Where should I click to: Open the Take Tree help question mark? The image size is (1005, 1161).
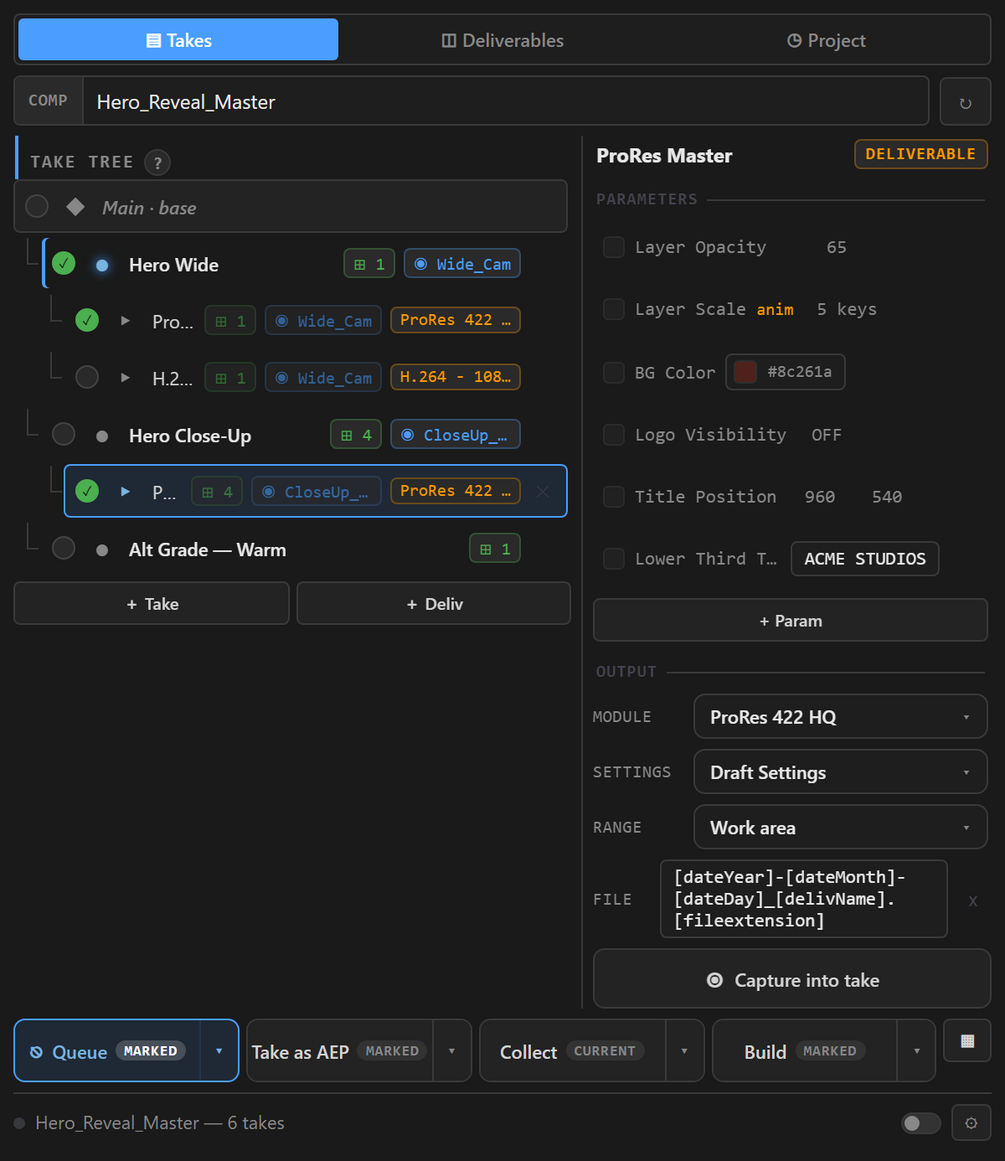(x=157, y=162)
